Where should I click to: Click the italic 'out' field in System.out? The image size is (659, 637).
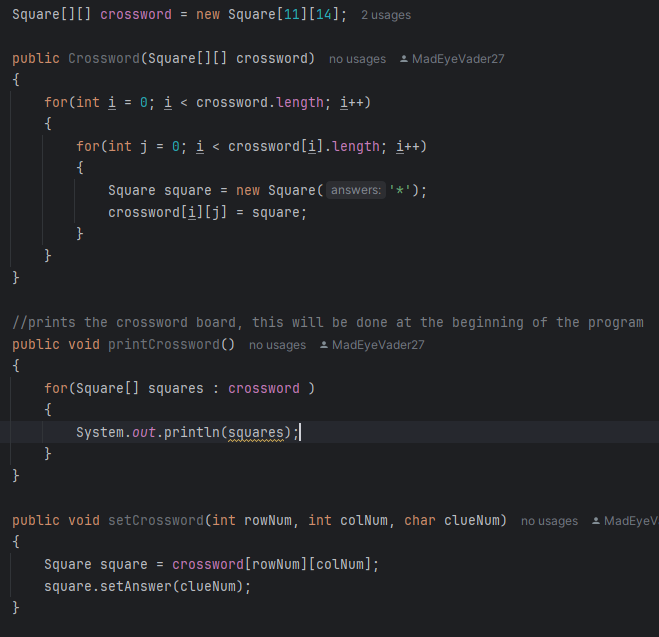click(x=144, y=432)
